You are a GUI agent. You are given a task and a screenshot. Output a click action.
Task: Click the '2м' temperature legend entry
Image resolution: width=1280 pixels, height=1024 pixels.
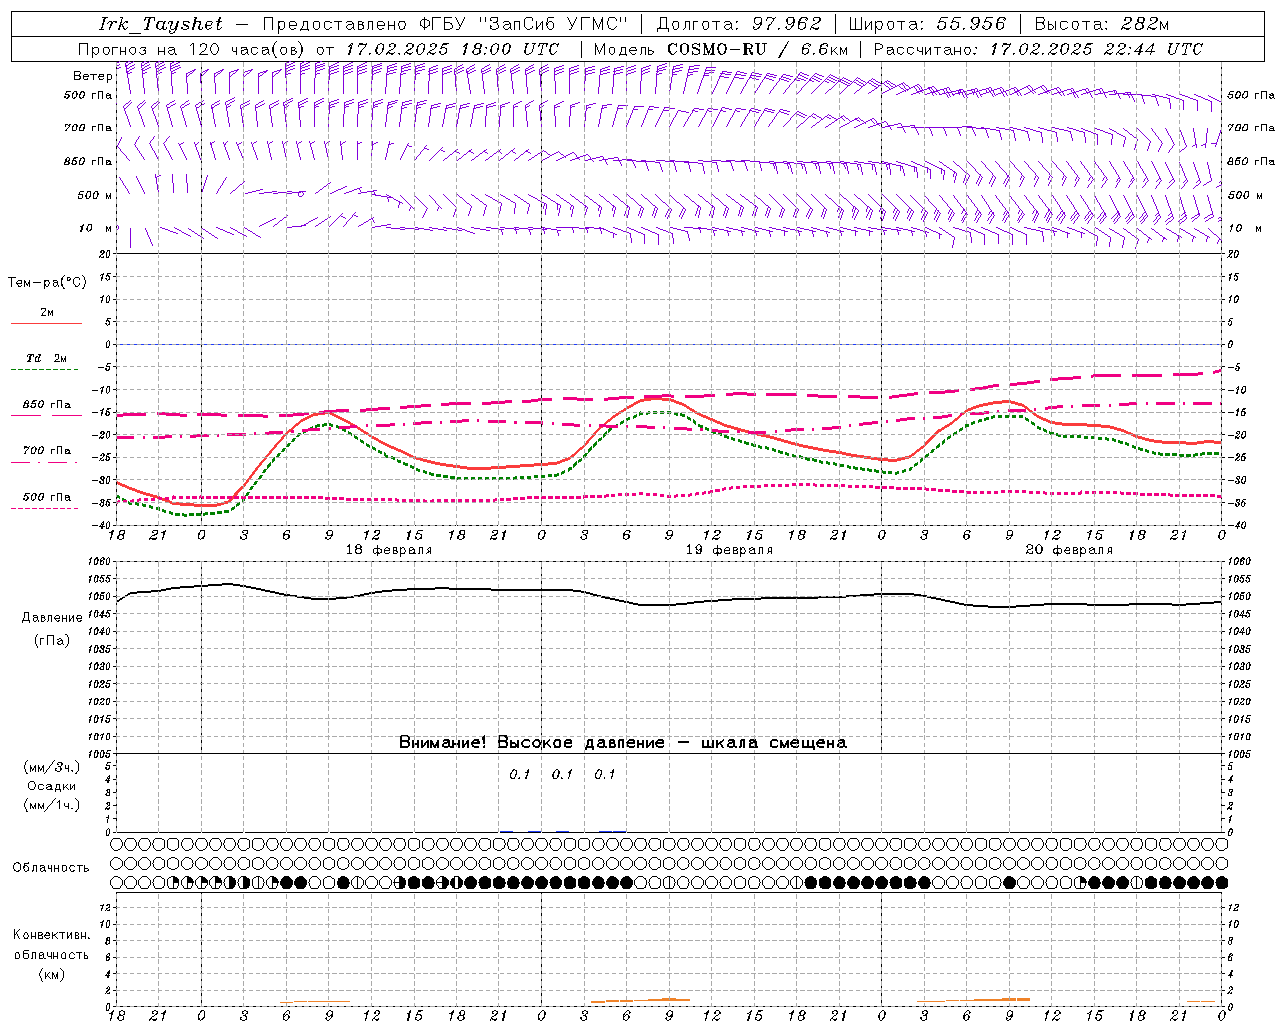(x=47, y=312)
